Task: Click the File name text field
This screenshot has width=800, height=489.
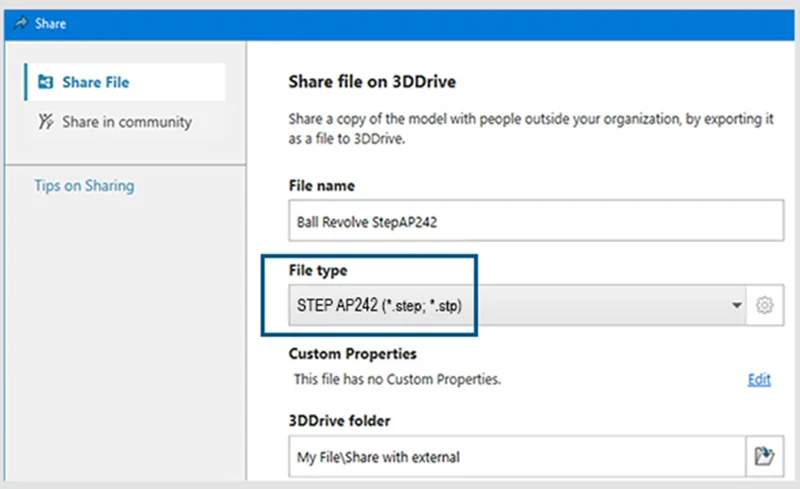Action: [535, 222]
